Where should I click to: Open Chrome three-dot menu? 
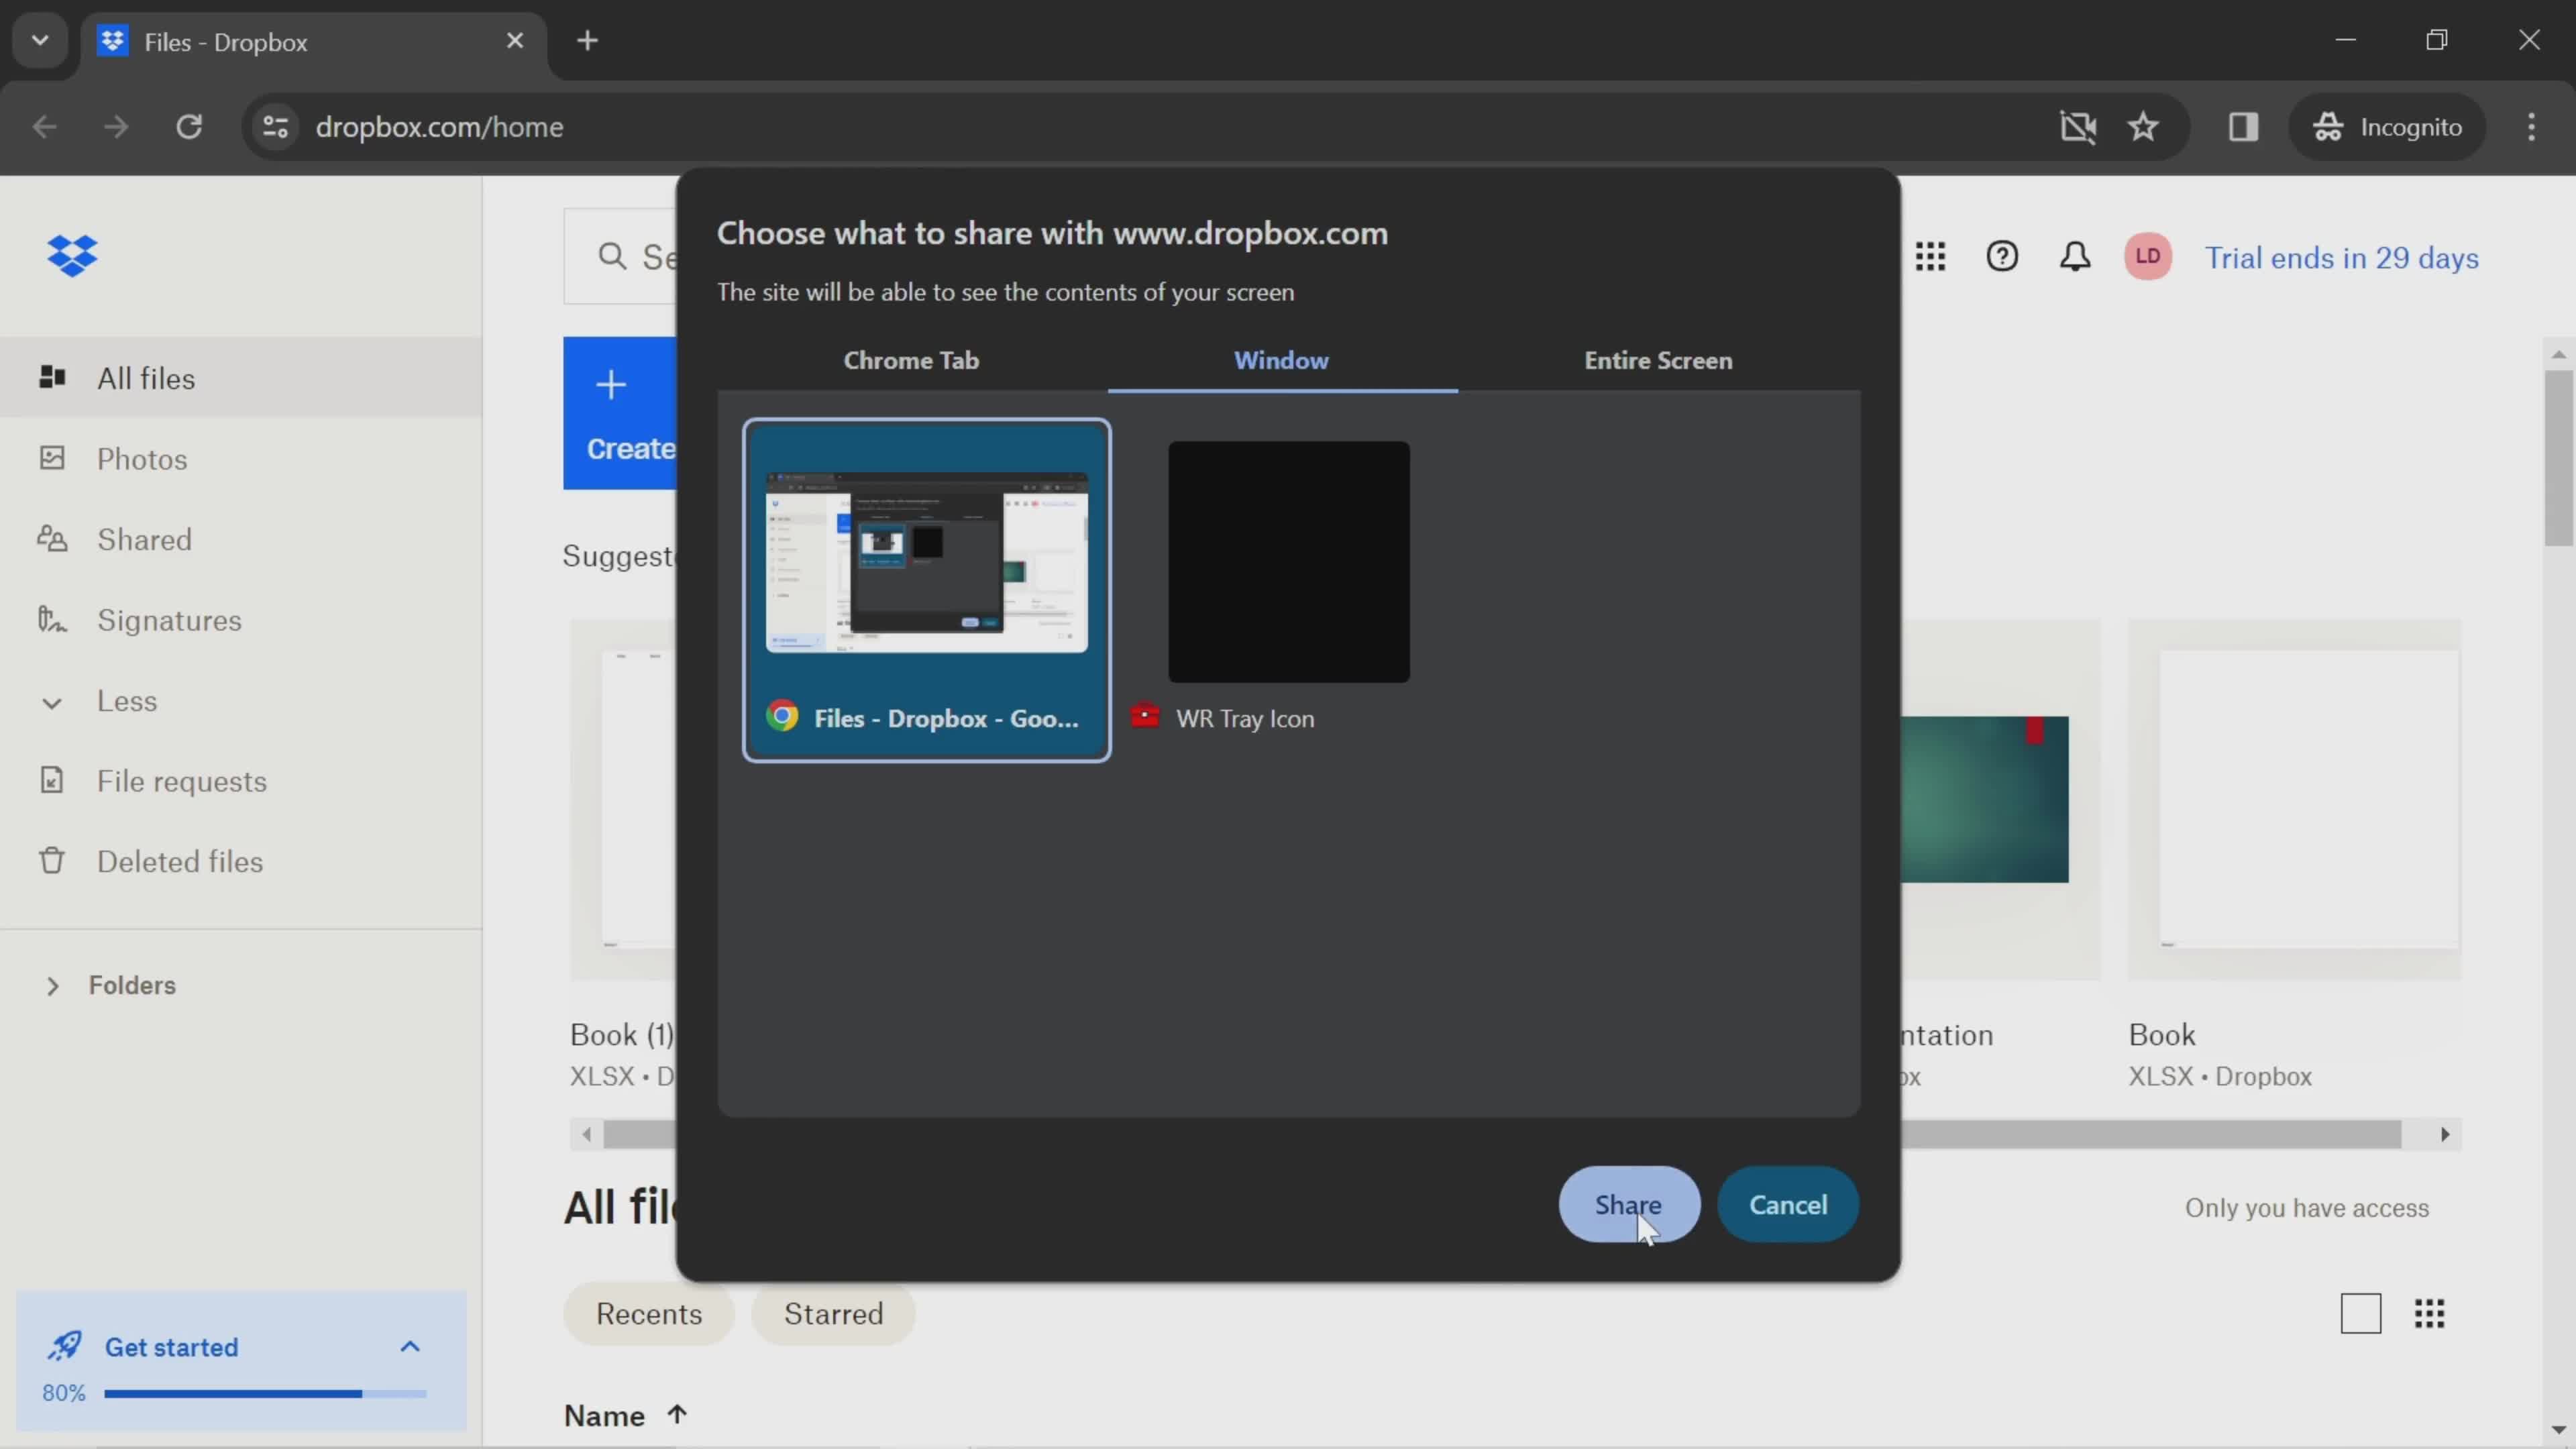coord(2531,127)
